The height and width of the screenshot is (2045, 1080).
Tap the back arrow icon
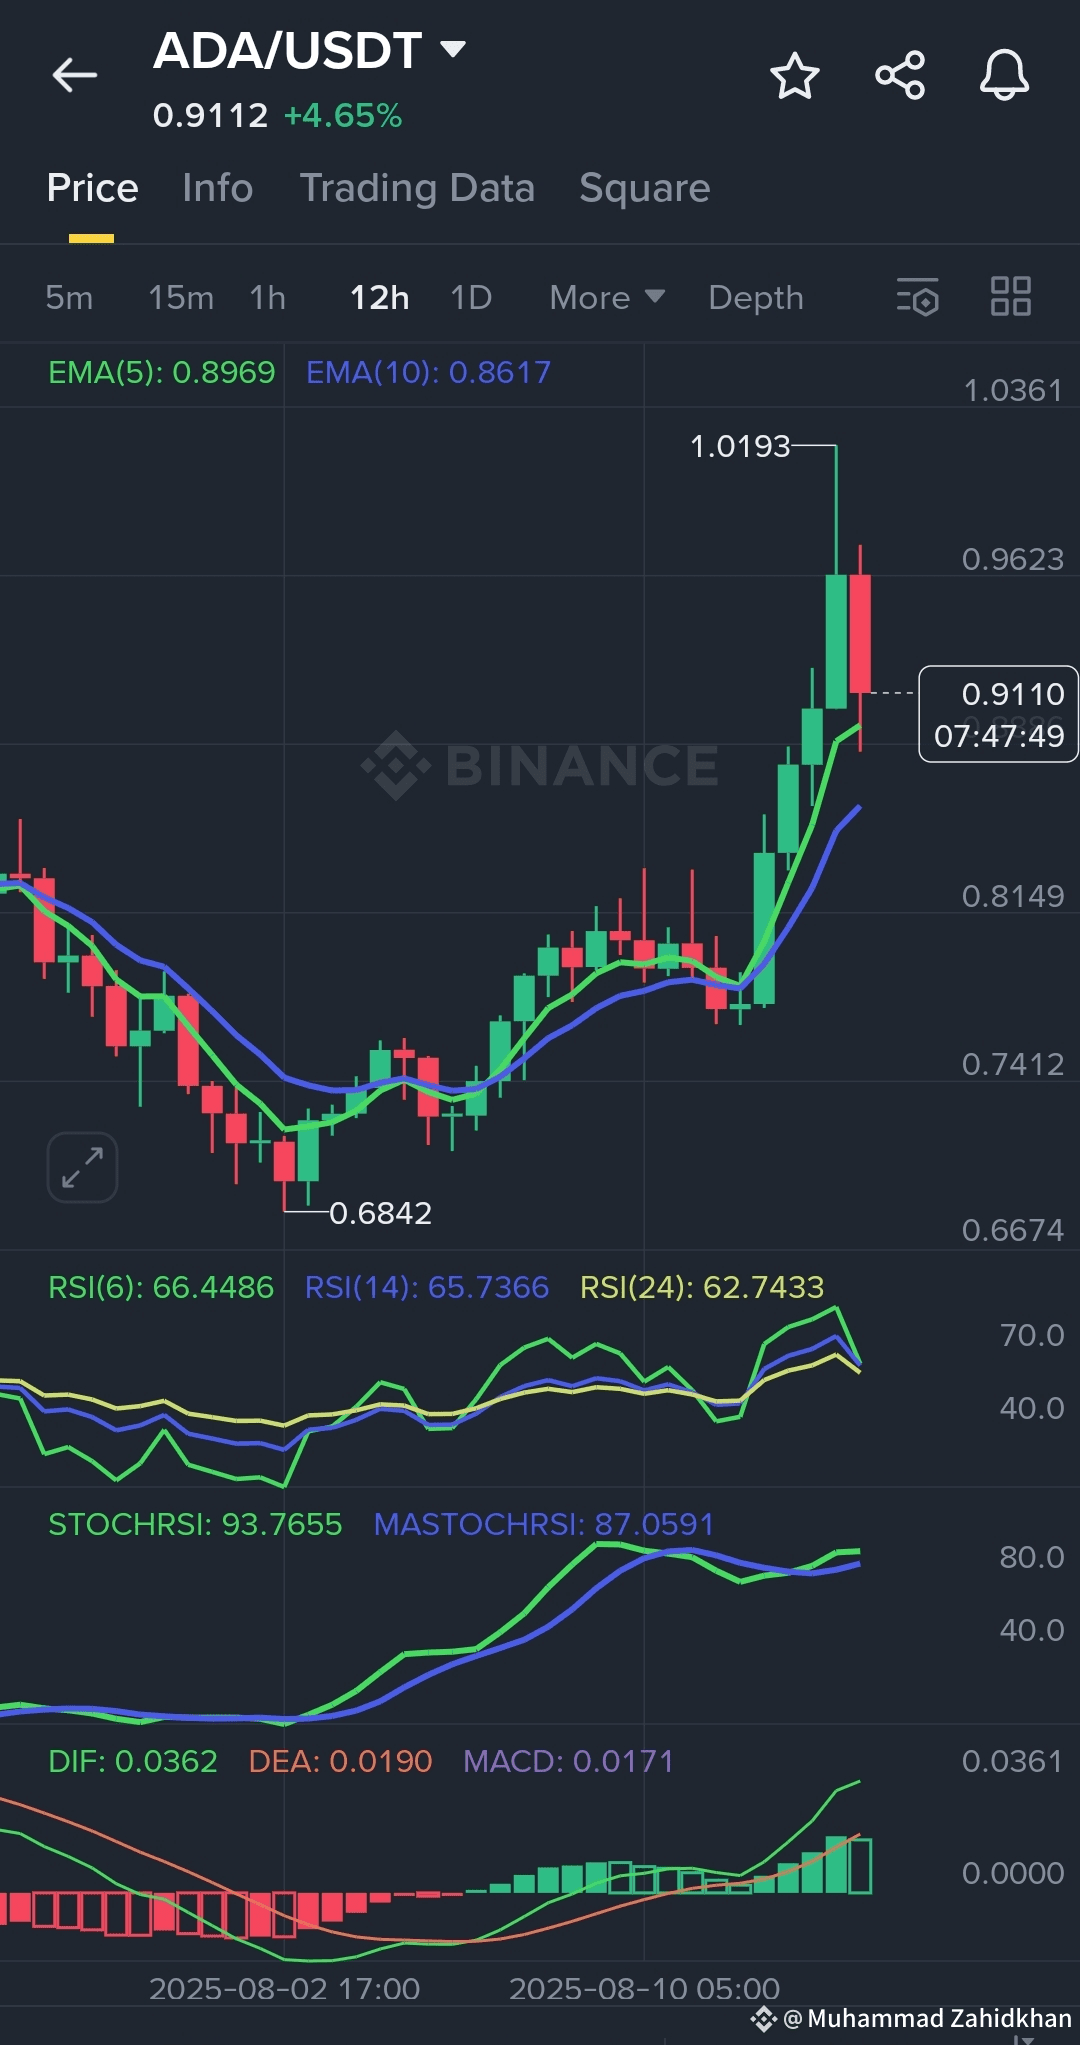click(75, 75)
